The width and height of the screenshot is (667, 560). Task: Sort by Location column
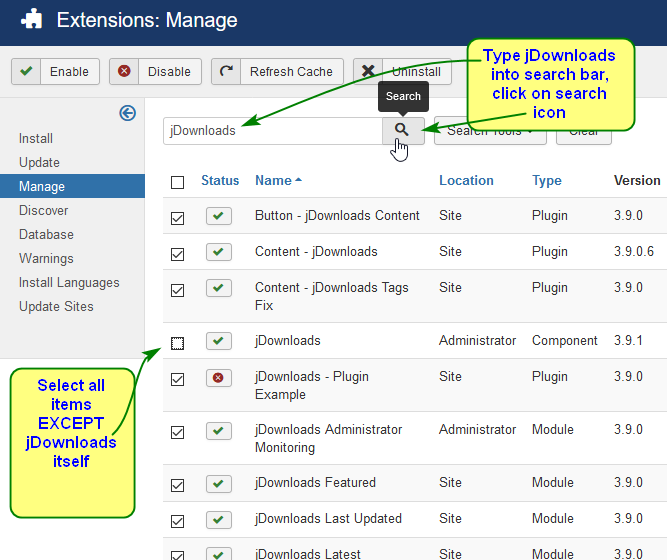466,180
